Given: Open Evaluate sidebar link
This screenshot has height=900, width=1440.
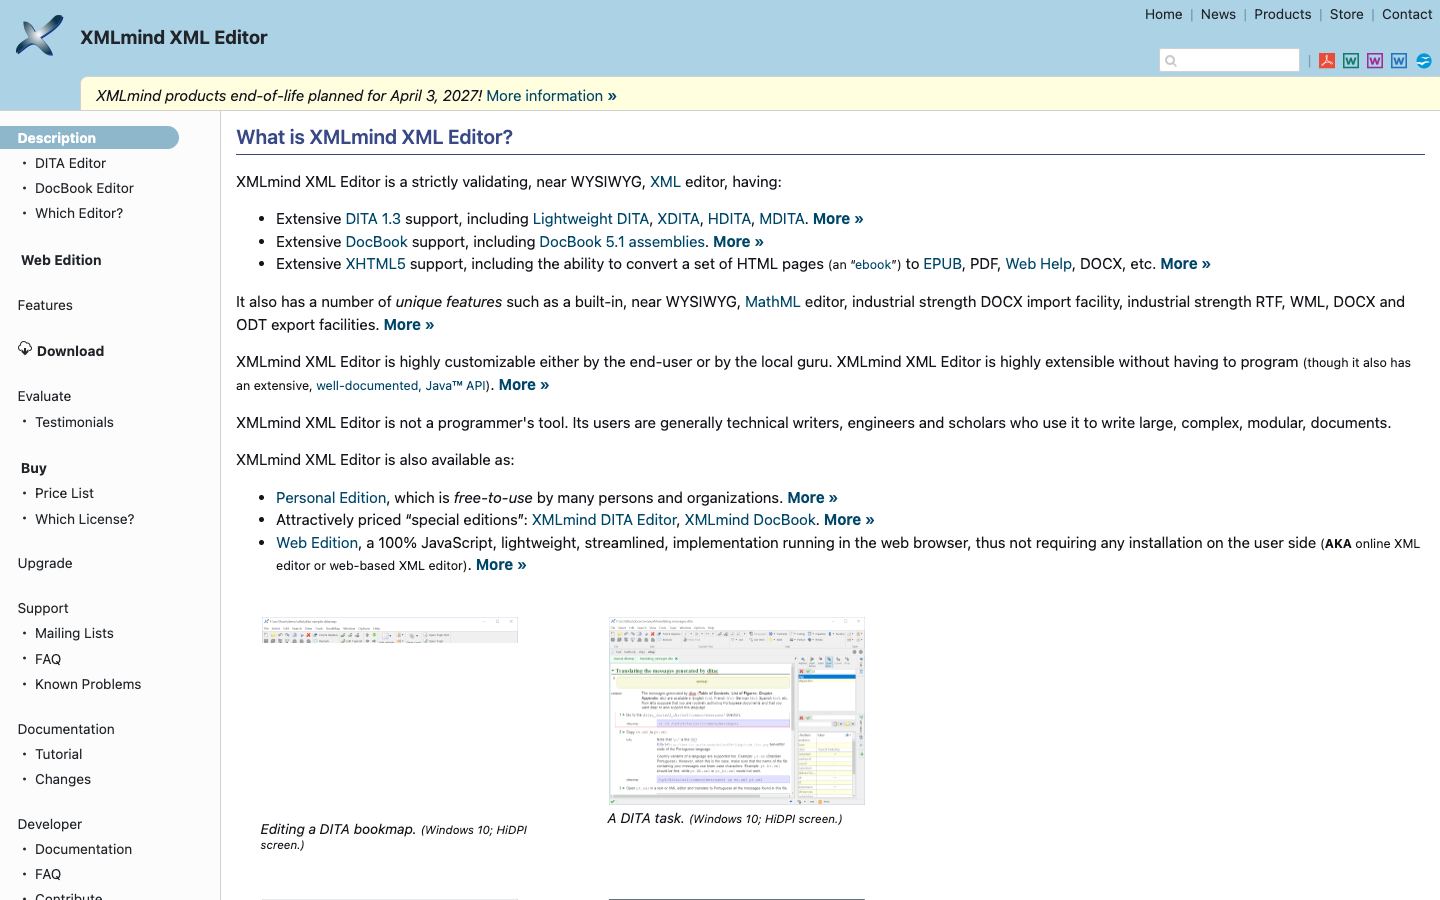Looking at the screenshot, I should tap(44, 396).
